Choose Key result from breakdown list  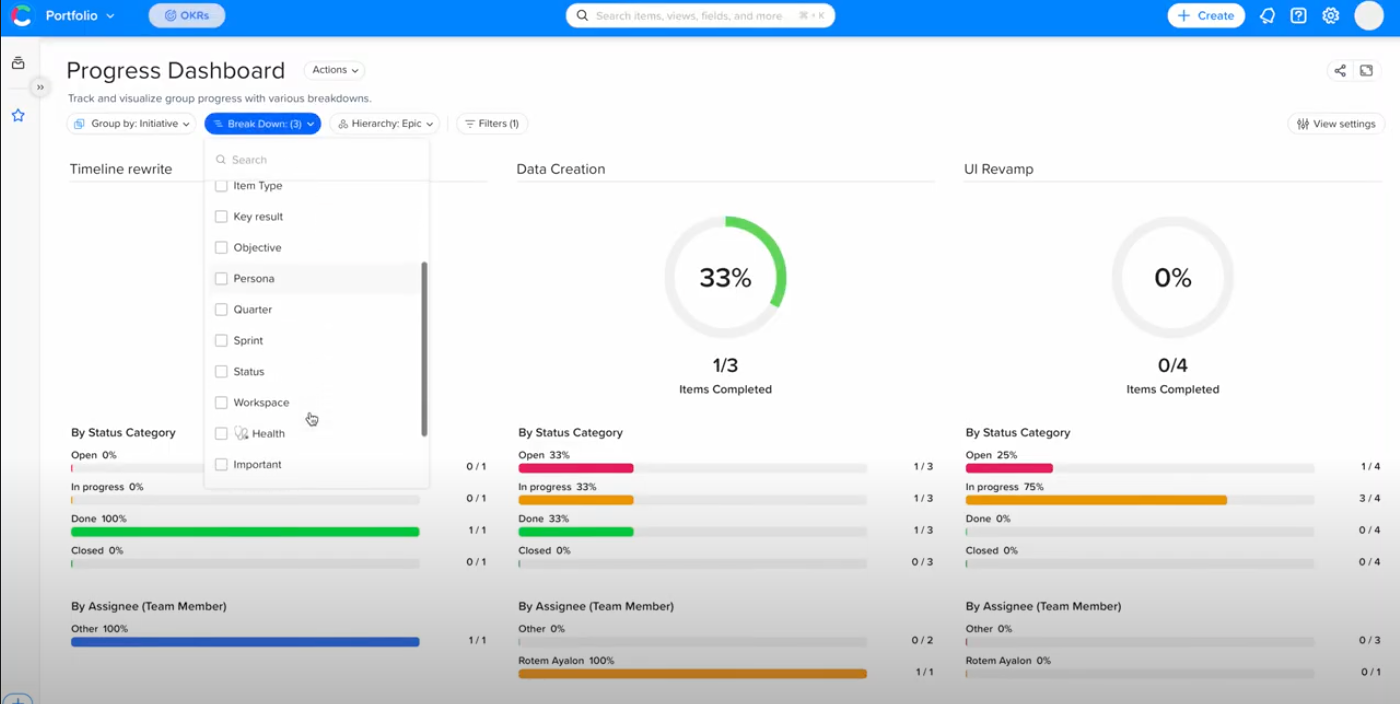coord(258,217)
